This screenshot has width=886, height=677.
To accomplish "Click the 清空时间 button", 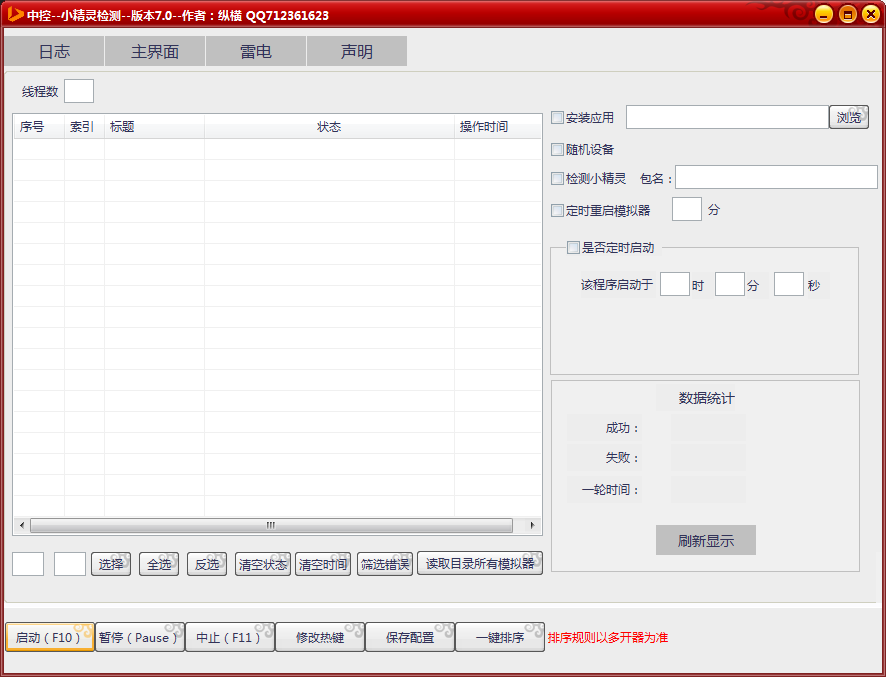I will coord(323,564).
